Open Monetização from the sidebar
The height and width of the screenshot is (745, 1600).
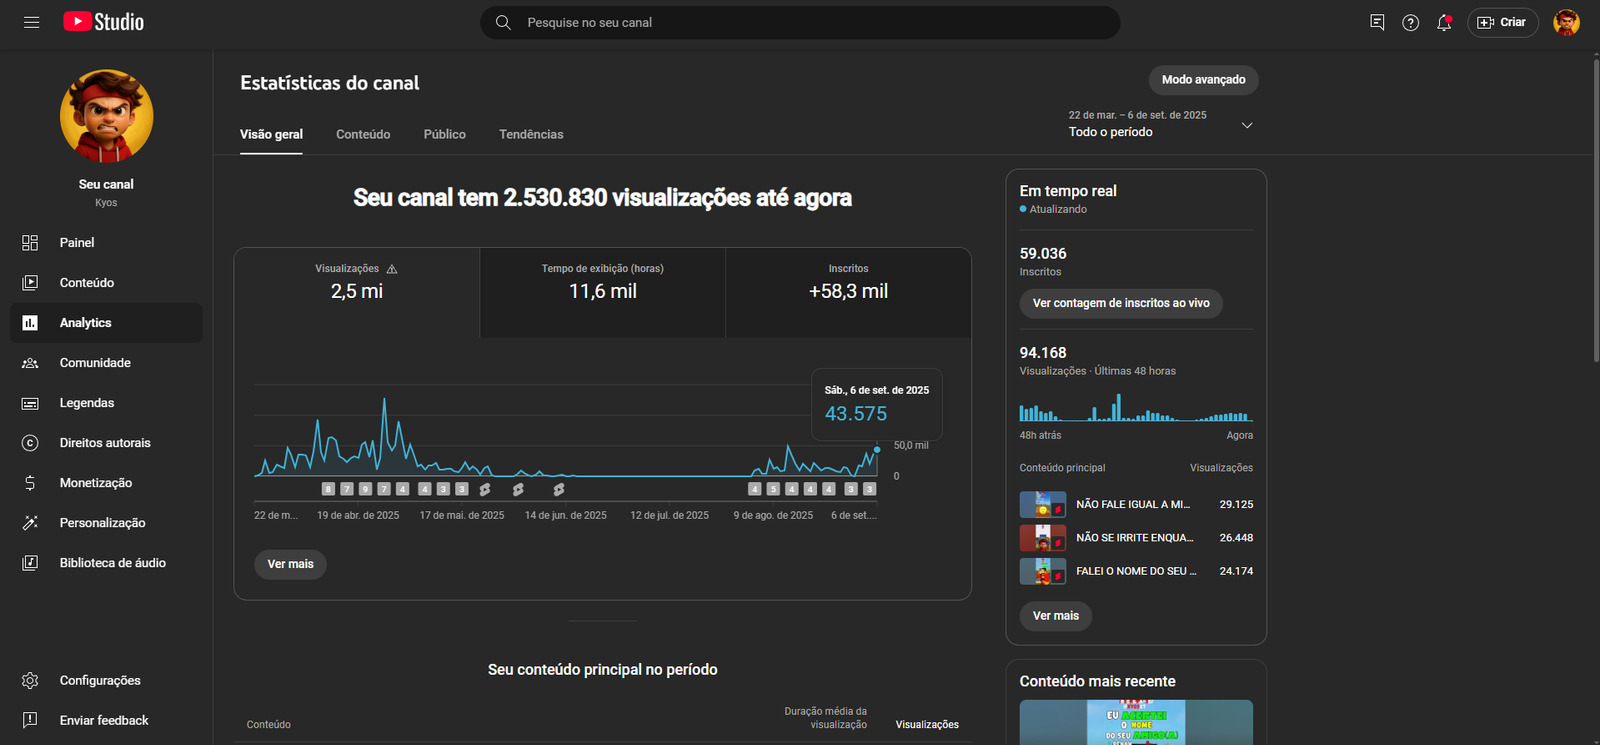(x=96, y=483)
